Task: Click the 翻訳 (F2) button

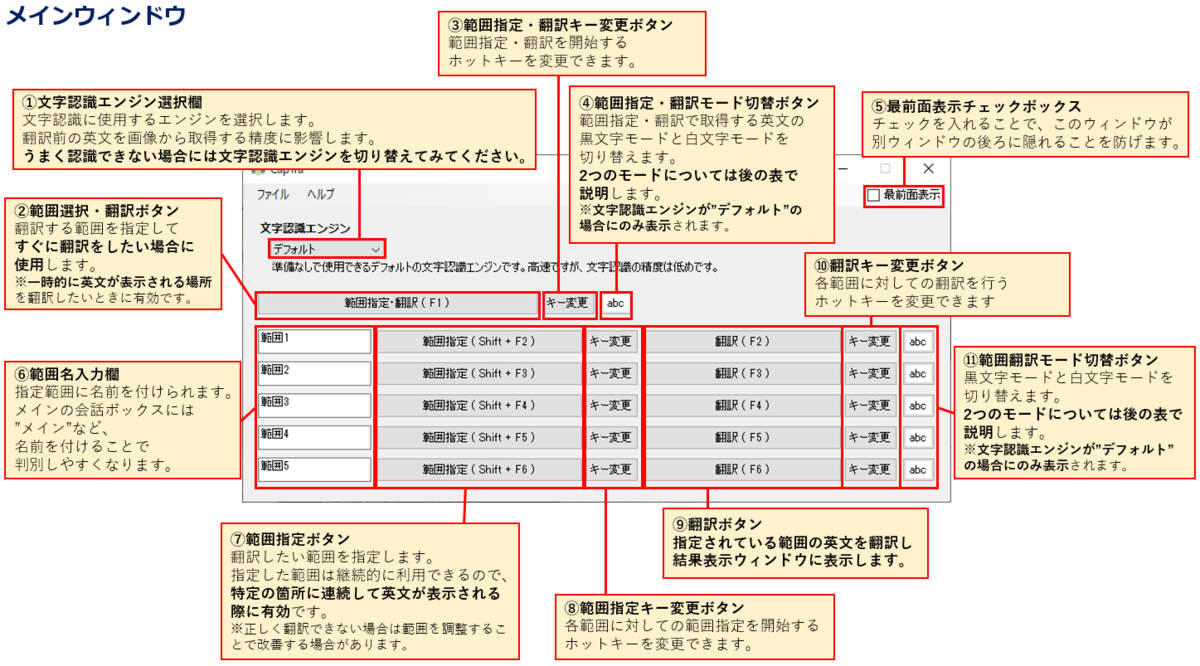Action: tap(742, 342)
